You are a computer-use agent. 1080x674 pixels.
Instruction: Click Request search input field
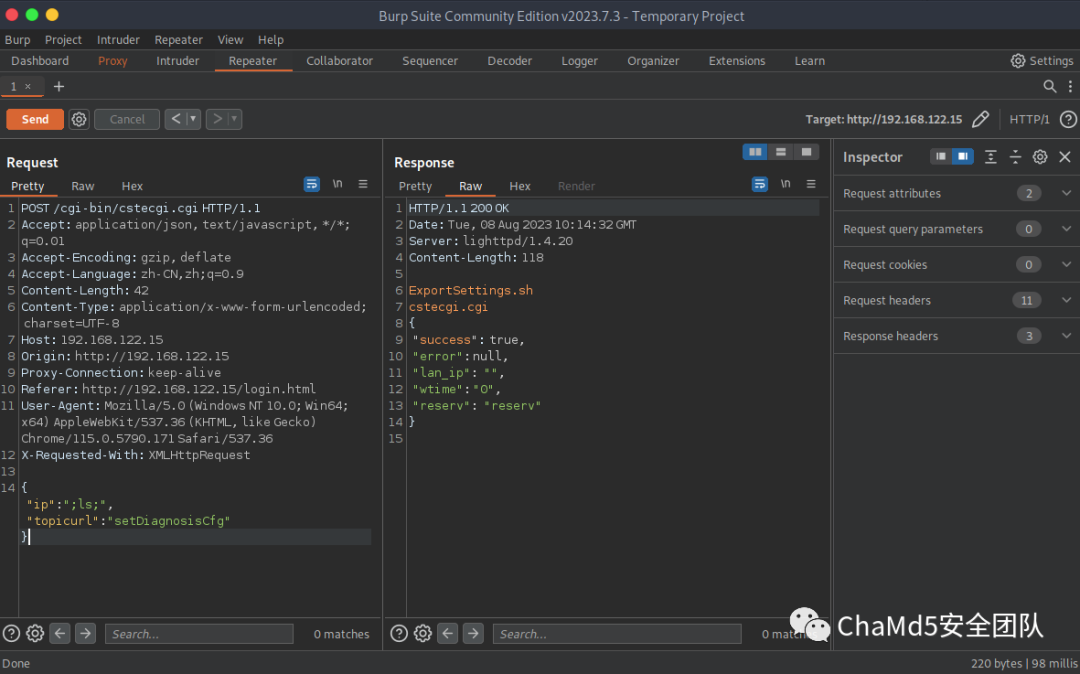[199, 634]
